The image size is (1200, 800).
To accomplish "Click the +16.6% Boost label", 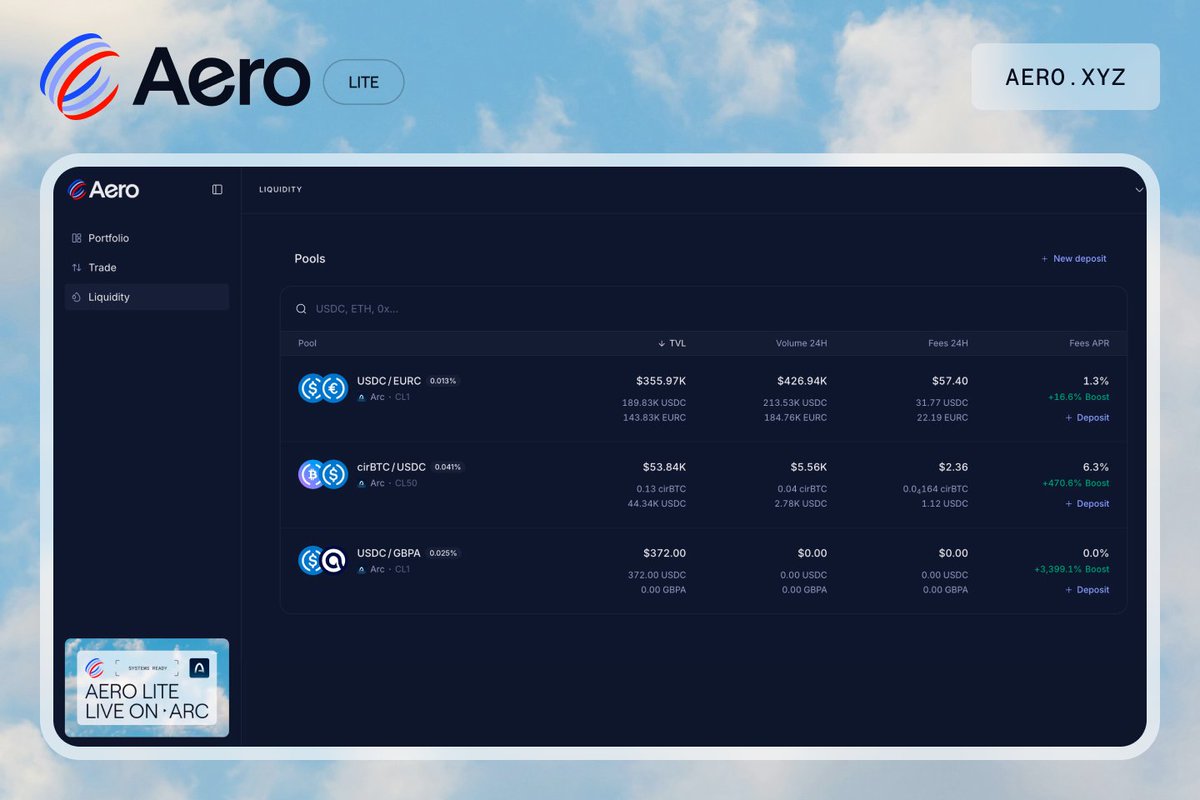I will tap(1078, 397).
